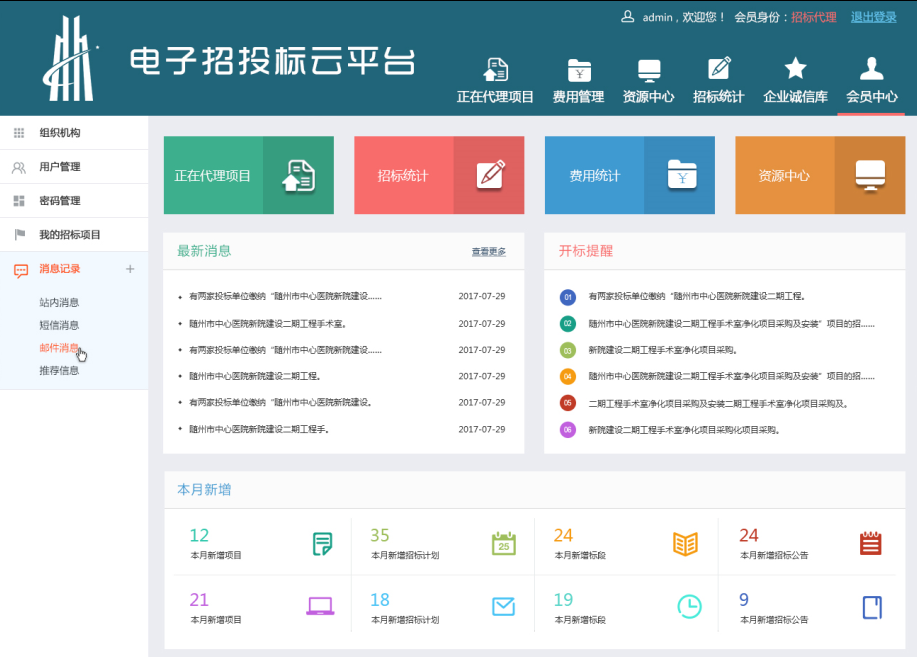
Task: Click the 招标统计 pencil icon in top navigation
Action: click(x=718, y=68)
